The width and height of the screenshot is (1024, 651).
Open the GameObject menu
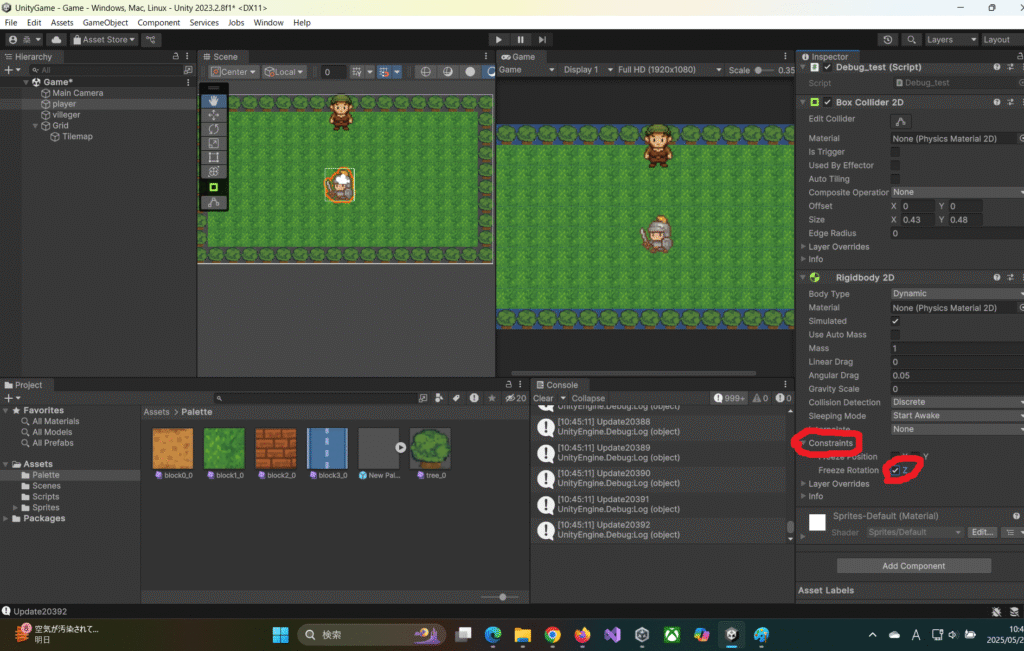[x=105, y=22]
